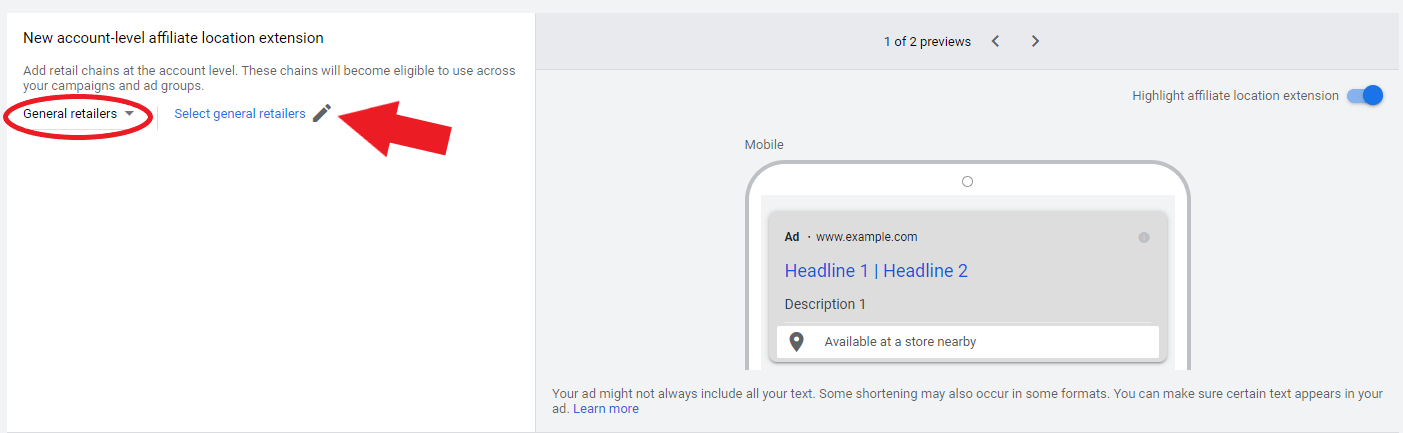Go to the previous ad preview

[x=996, y=41]
